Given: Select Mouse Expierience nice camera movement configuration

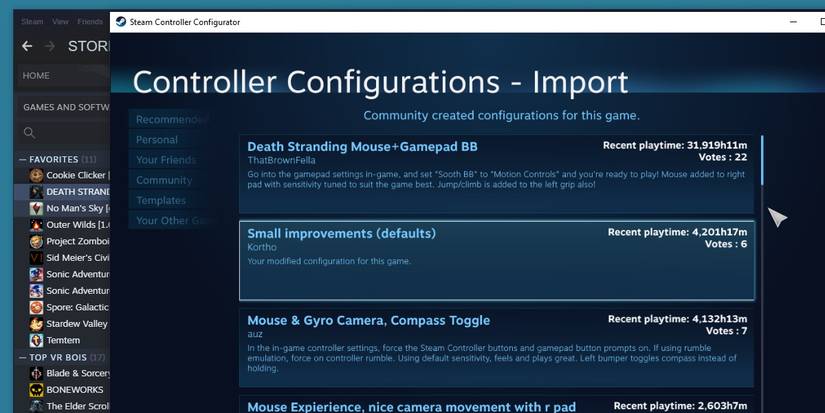Looking at the screenshot, I should tap(497, 404).
